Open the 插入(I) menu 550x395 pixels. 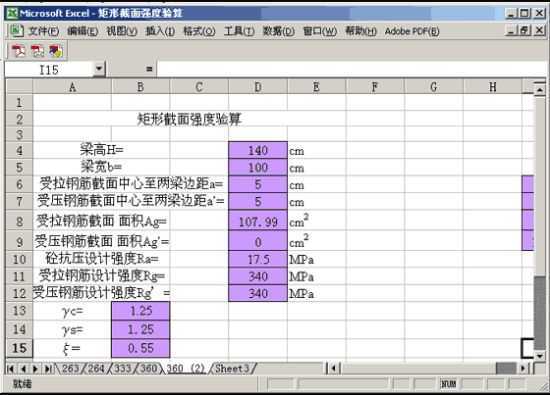coord(160,32)
